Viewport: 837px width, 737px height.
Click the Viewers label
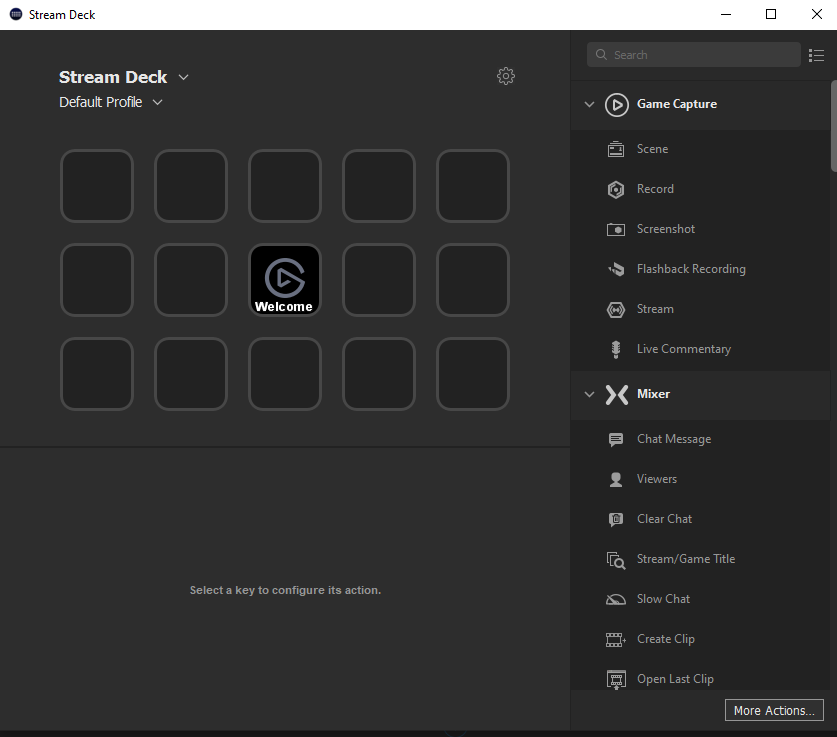[657, 479]
